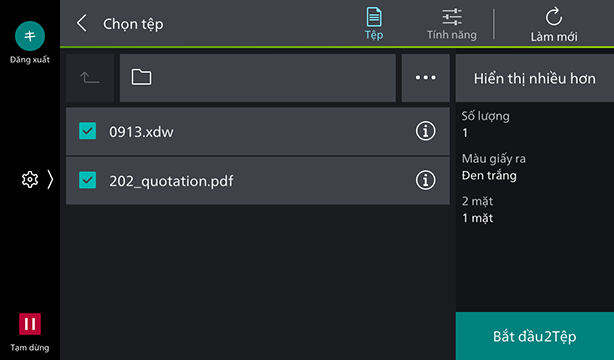Go up one folder level

coord(90,78)
